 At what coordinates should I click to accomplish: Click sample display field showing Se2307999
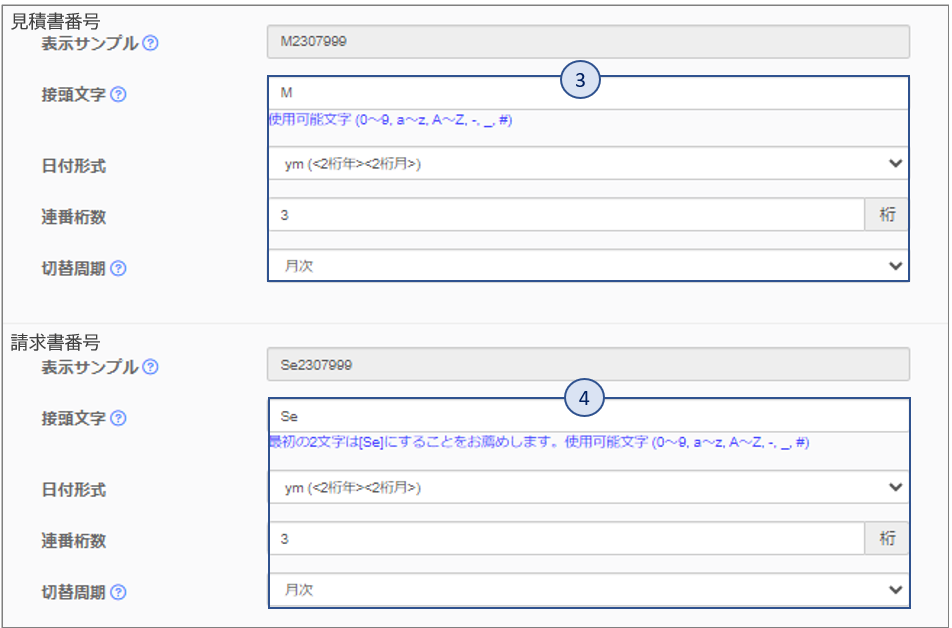tap(588, 364)
